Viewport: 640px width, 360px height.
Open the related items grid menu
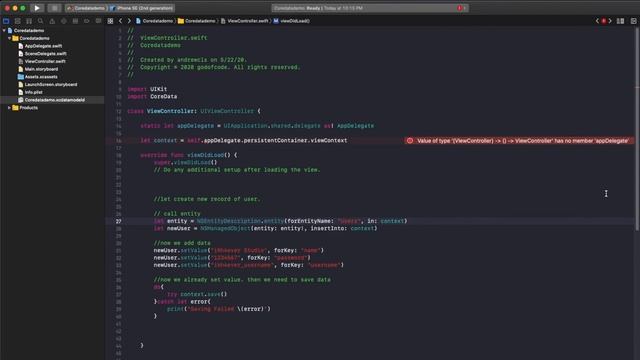[110, 21]
